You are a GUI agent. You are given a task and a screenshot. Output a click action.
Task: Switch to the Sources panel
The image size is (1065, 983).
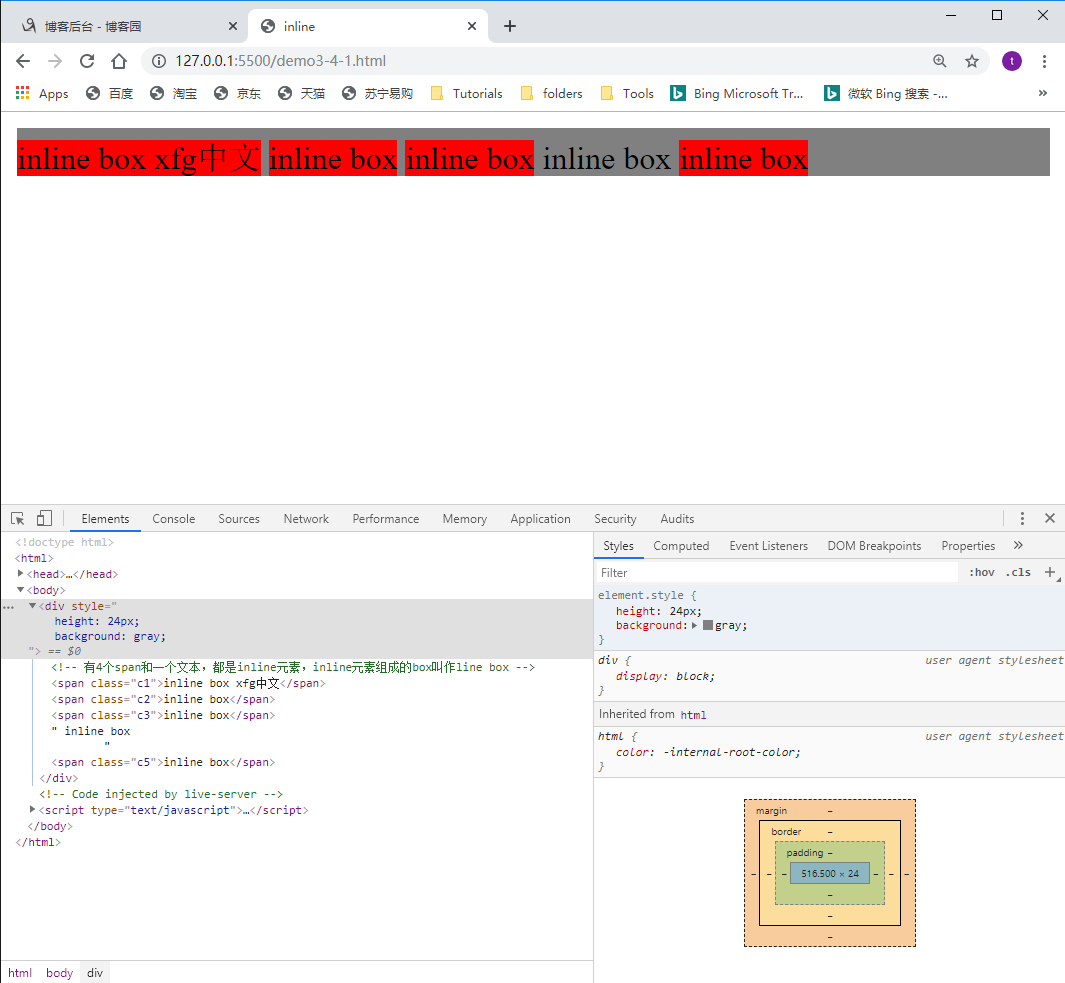[x=239, y=519]
